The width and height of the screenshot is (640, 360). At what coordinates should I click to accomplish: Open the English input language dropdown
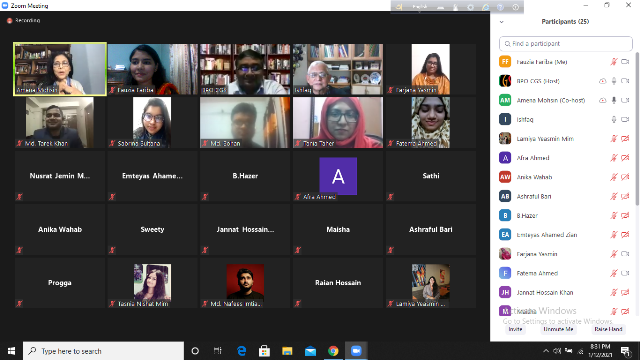tap(420, 7)
